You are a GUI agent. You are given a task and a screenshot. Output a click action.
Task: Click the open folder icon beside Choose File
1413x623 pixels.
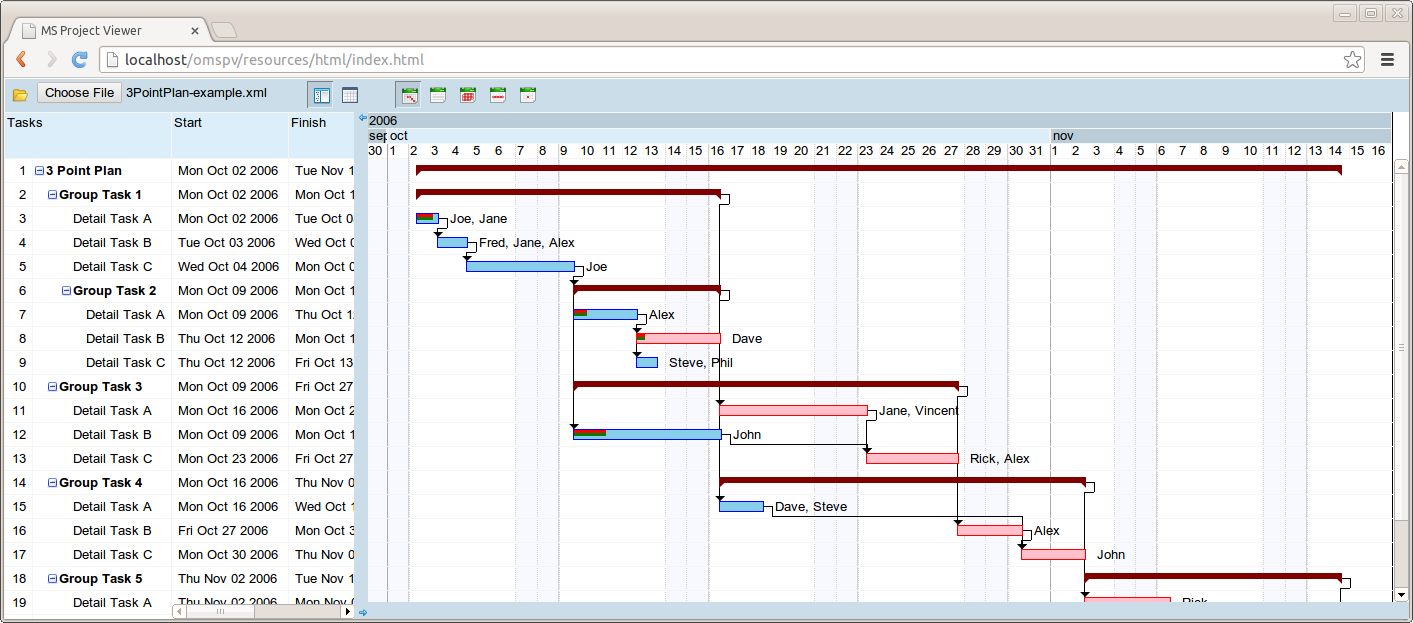click(x=20, y=95)
